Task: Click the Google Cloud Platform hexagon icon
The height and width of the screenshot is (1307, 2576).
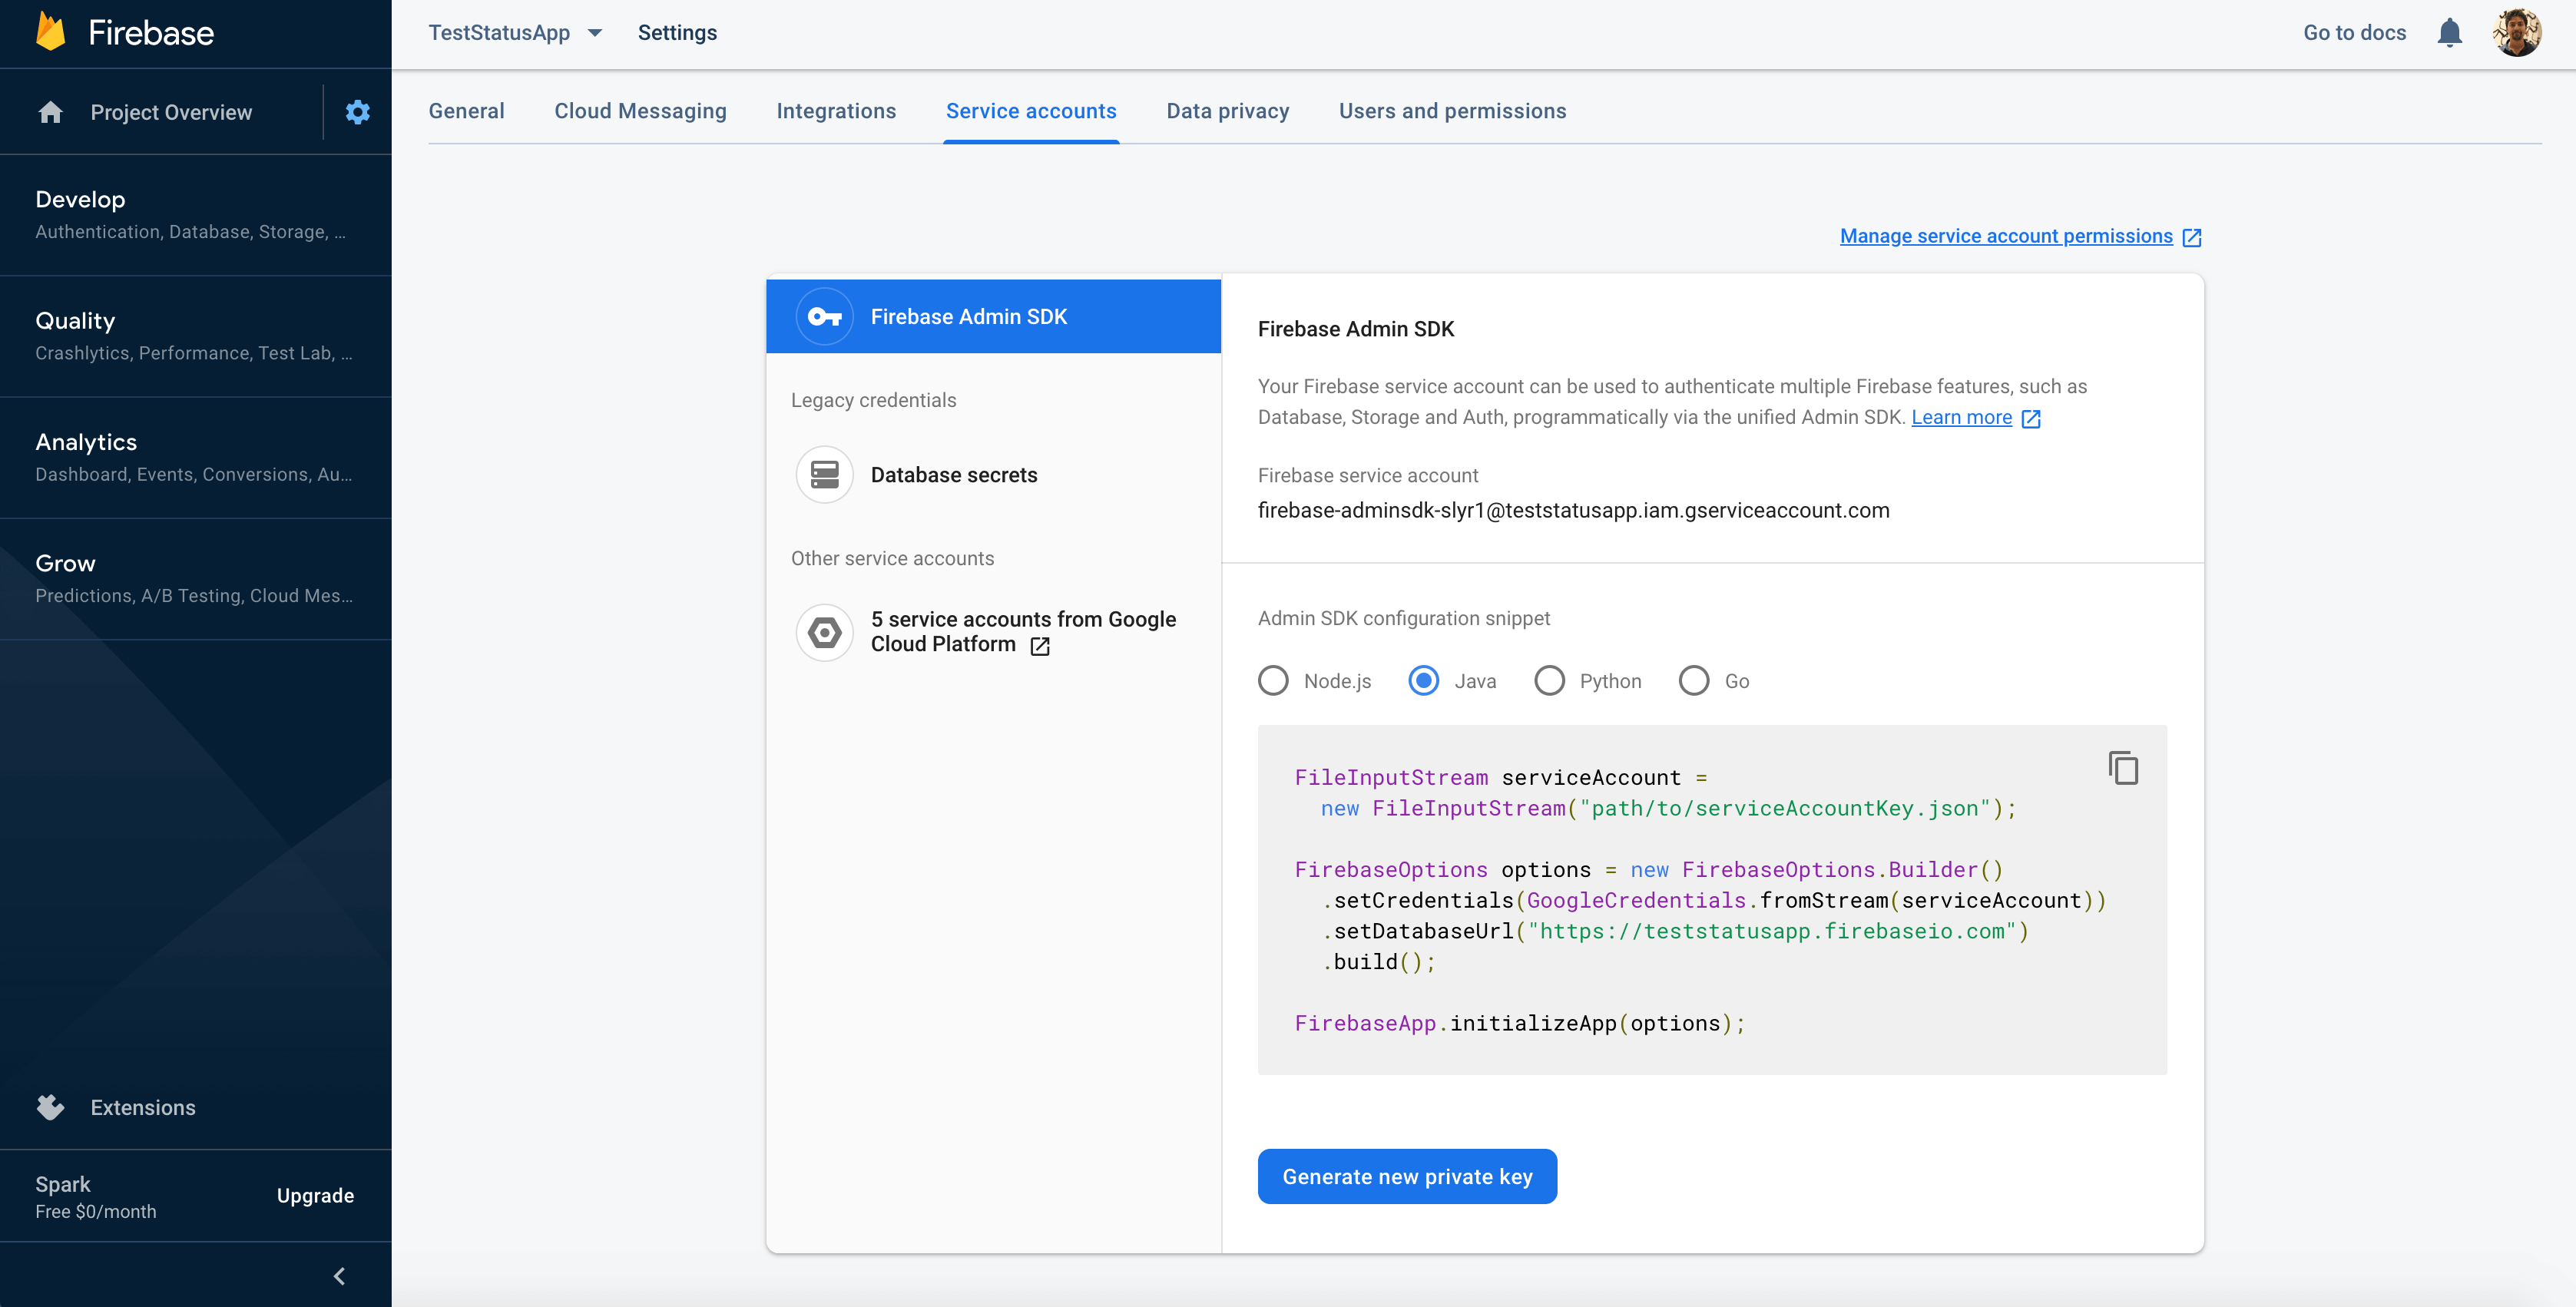Action: pyautogui.click(x=824, y=632)
